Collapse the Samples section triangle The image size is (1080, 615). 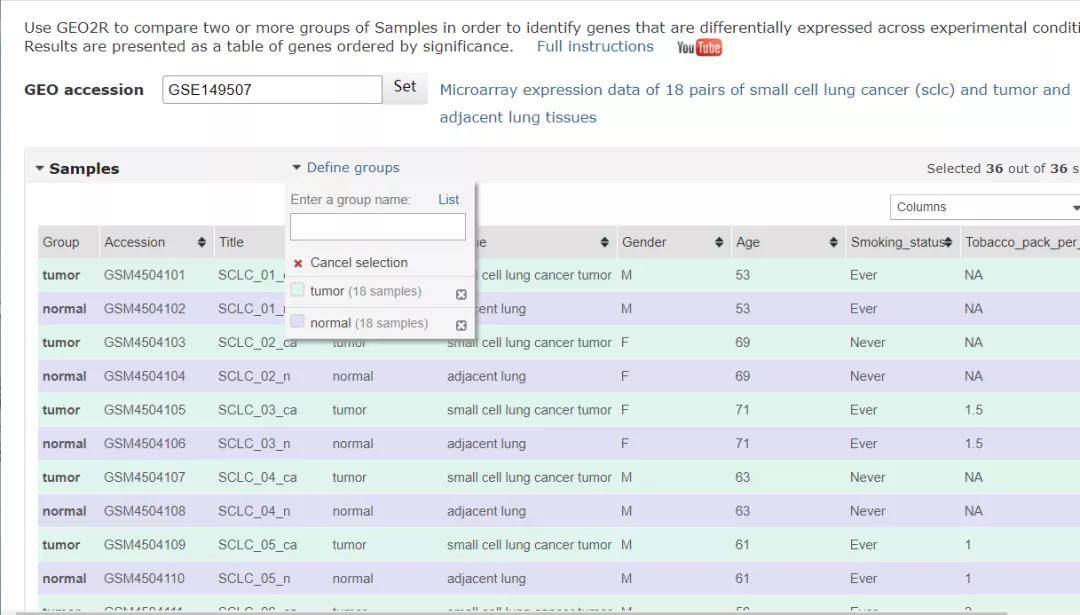tap(39, 168)
